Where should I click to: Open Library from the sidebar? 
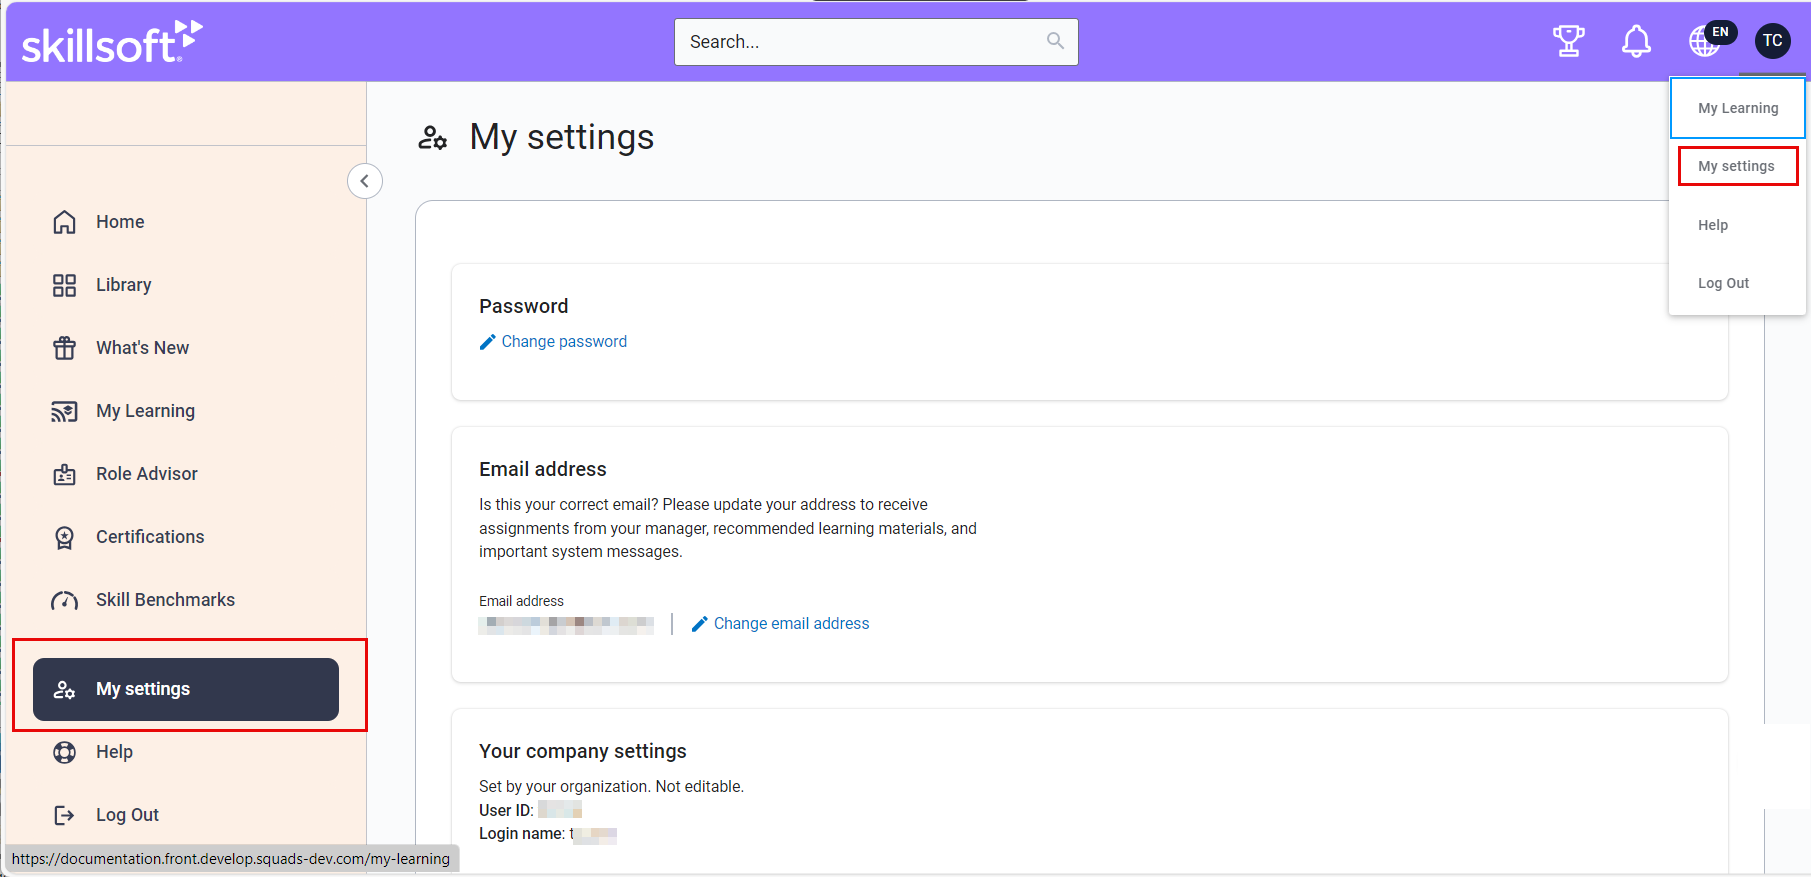pyautogui.click(x=123, y=285)
